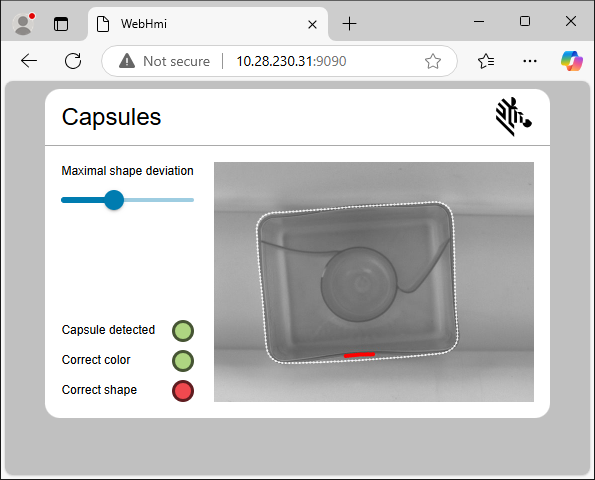Close the browser window
Viewport: 595px width, 480px height.
pyautogui.click(x=571, y=21)
